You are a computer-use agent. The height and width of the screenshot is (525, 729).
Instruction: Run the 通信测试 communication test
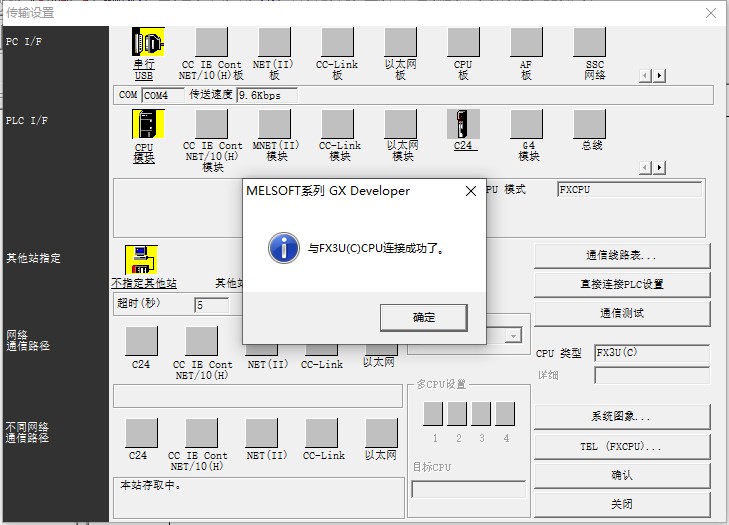pos(622,313)
